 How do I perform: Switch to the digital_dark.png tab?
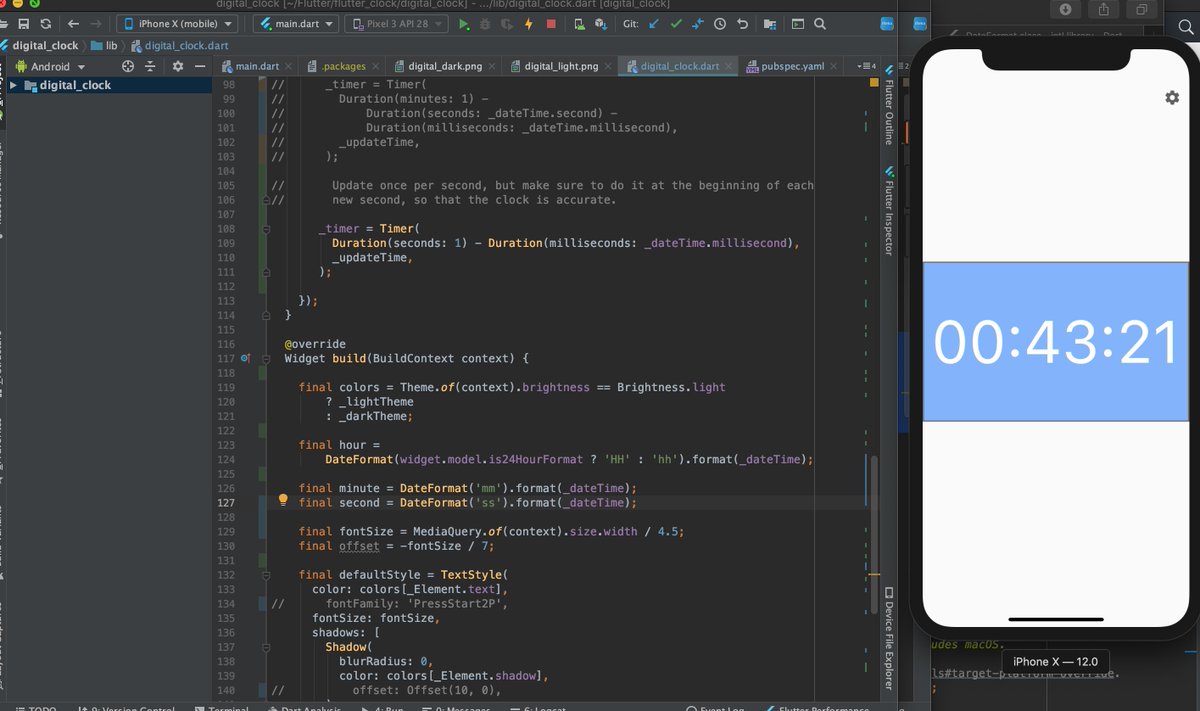[x=445, y=66]
